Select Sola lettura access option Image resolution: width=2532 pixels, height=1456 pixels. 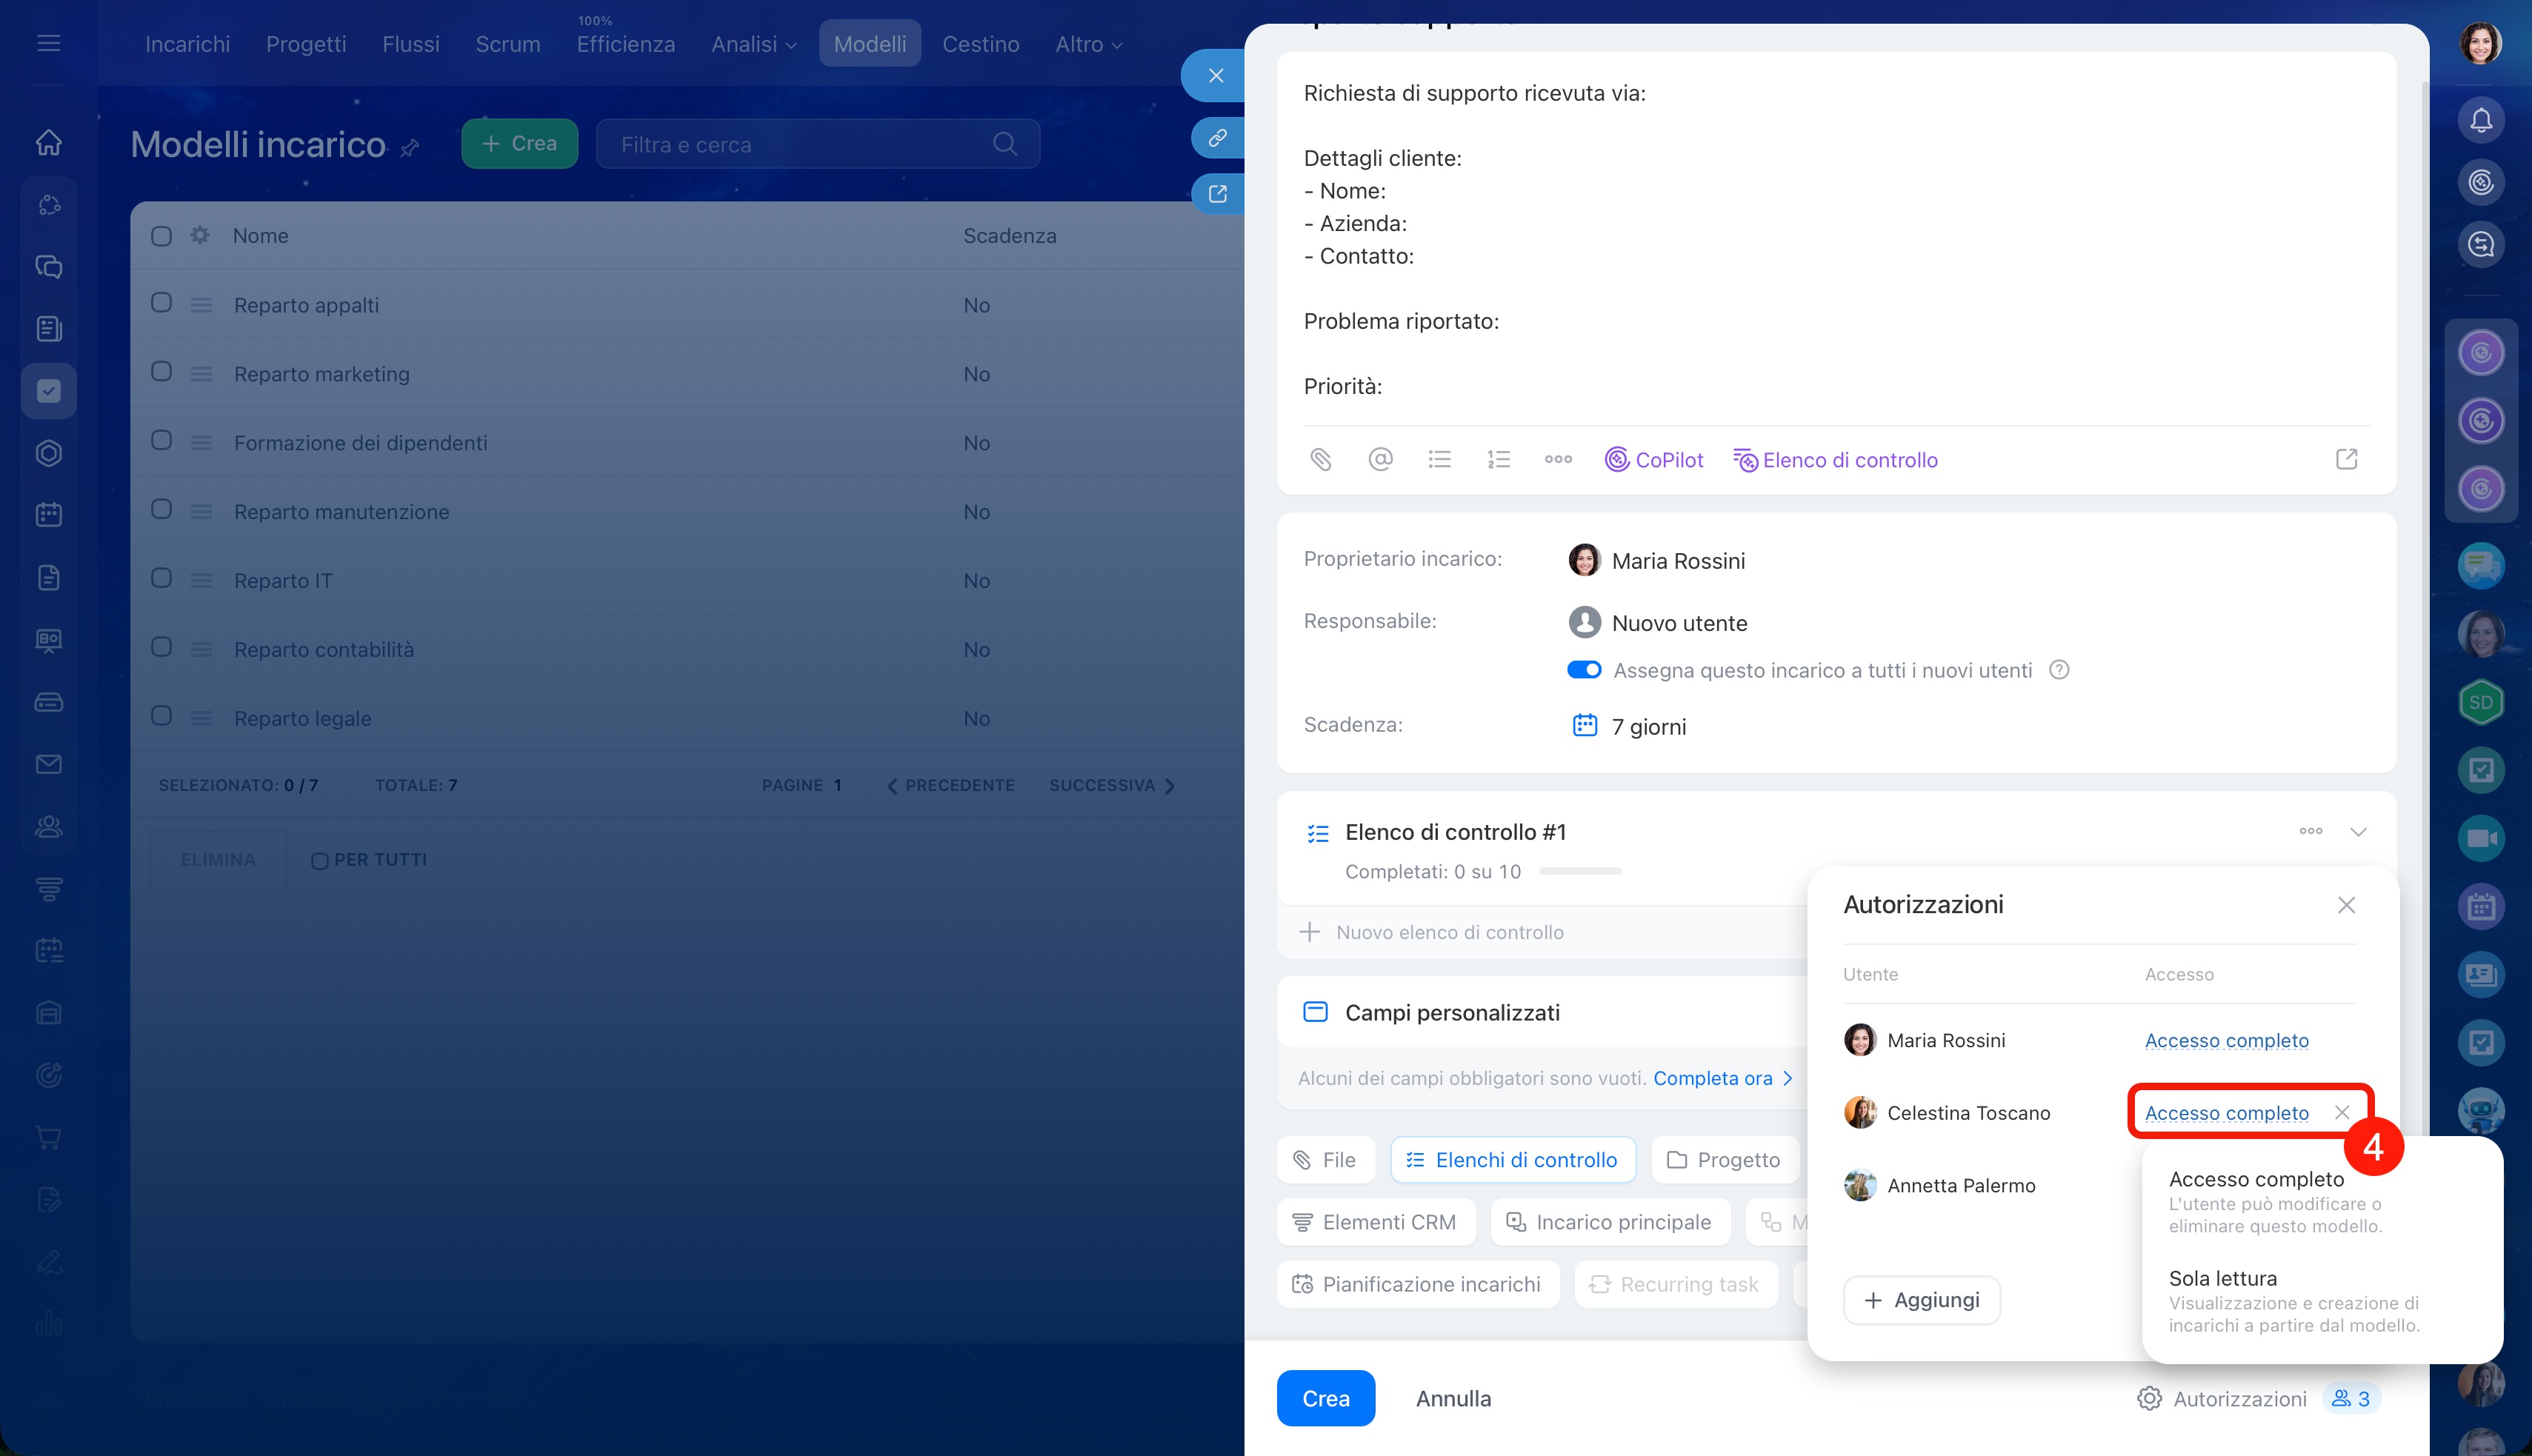pos(2222,1279)
